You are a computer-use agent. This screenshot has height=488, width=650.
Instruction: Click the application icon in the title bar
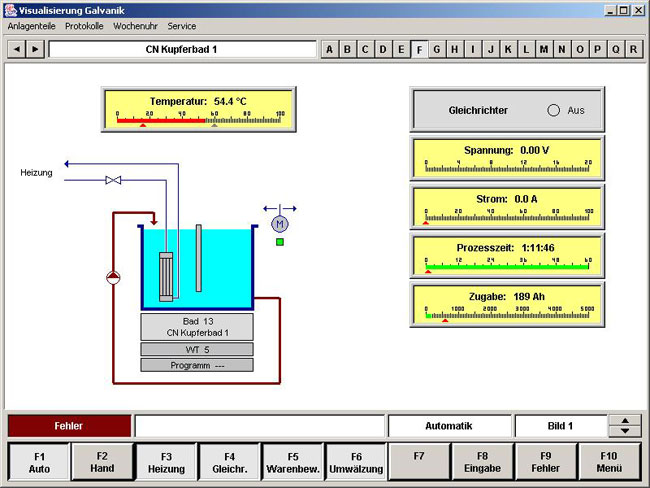9,9
